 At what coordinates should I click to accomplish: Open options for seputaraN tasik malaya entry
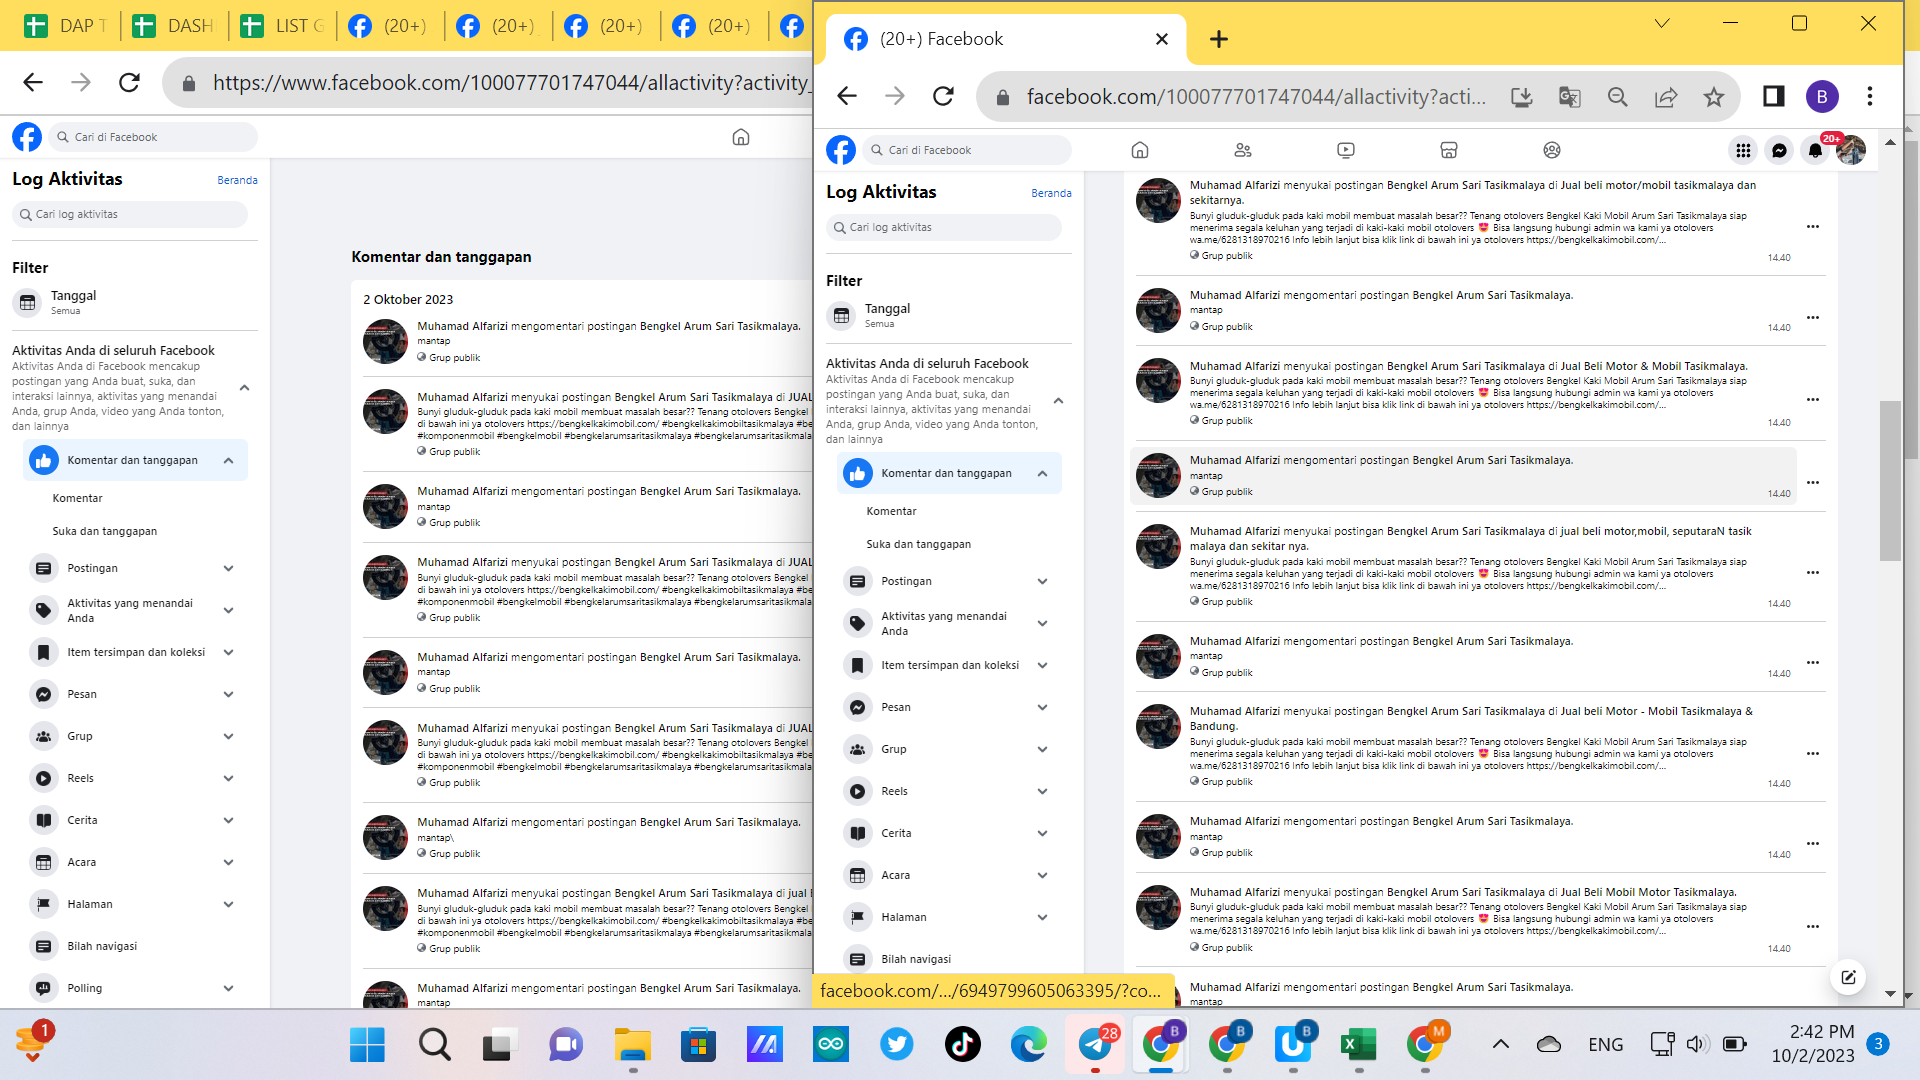pos(1812,573)
